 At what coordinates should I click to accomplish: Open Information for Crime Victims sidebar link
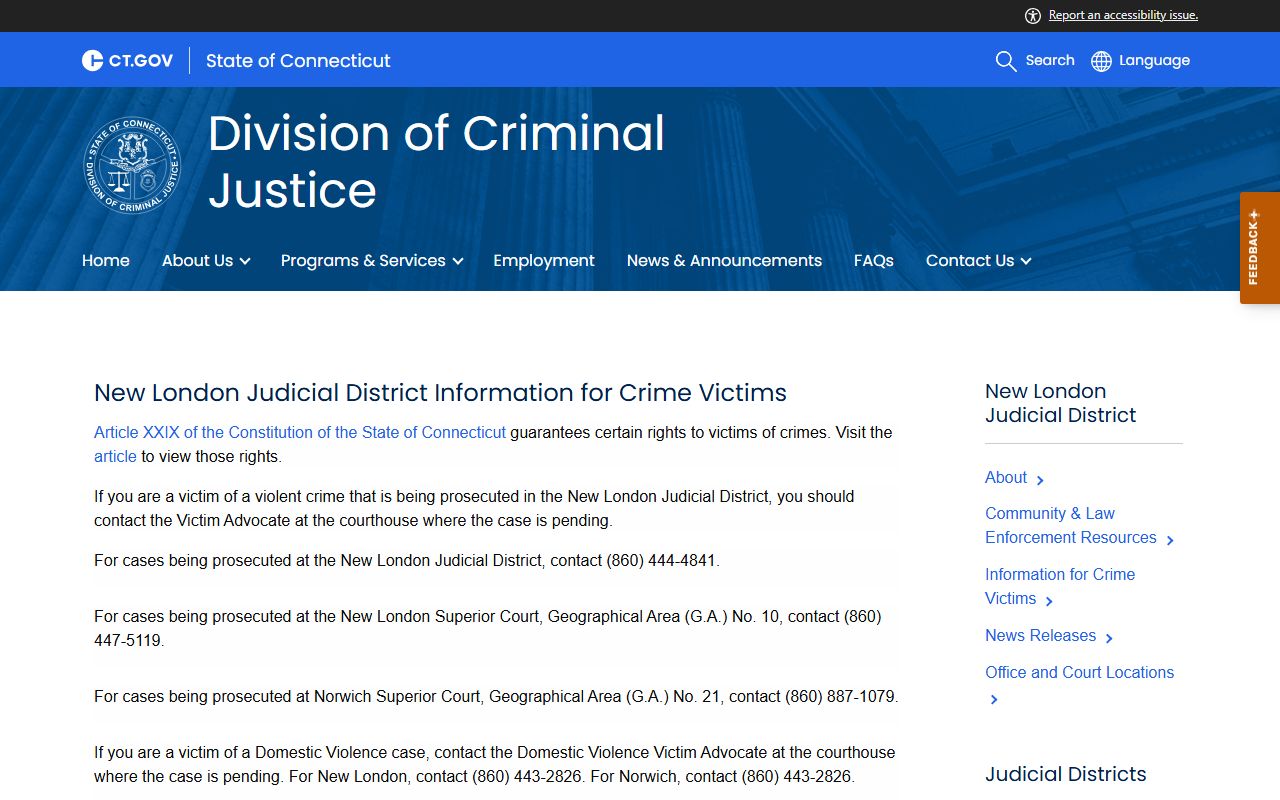click(1060, 586)
